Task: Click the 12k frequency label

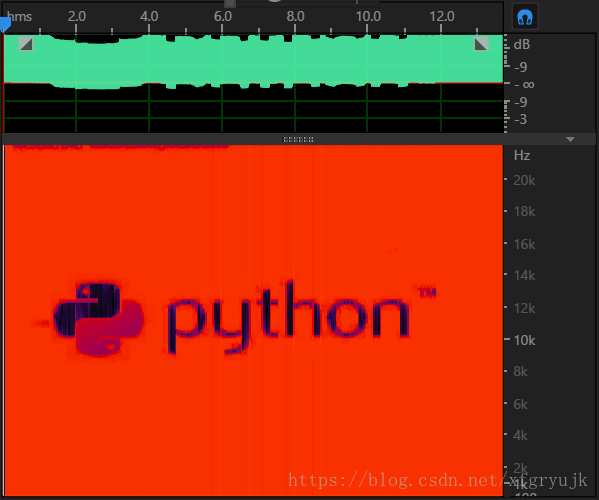Action: [x=525, y=308]
